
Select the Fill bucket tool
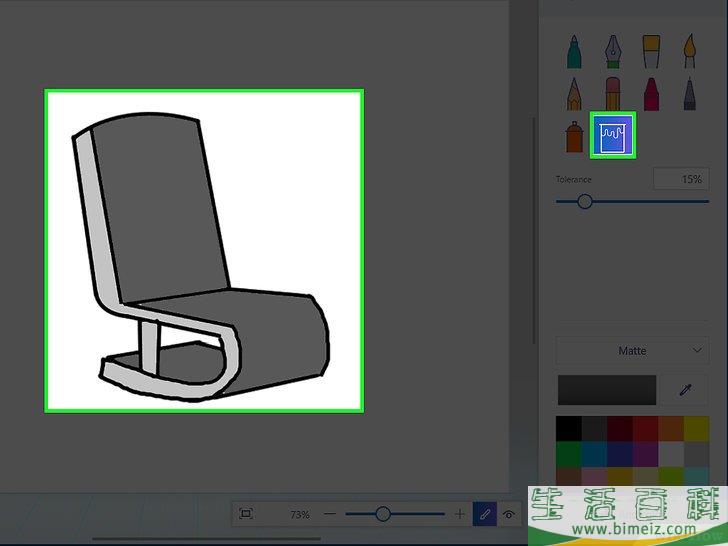[x=612, y=136]
